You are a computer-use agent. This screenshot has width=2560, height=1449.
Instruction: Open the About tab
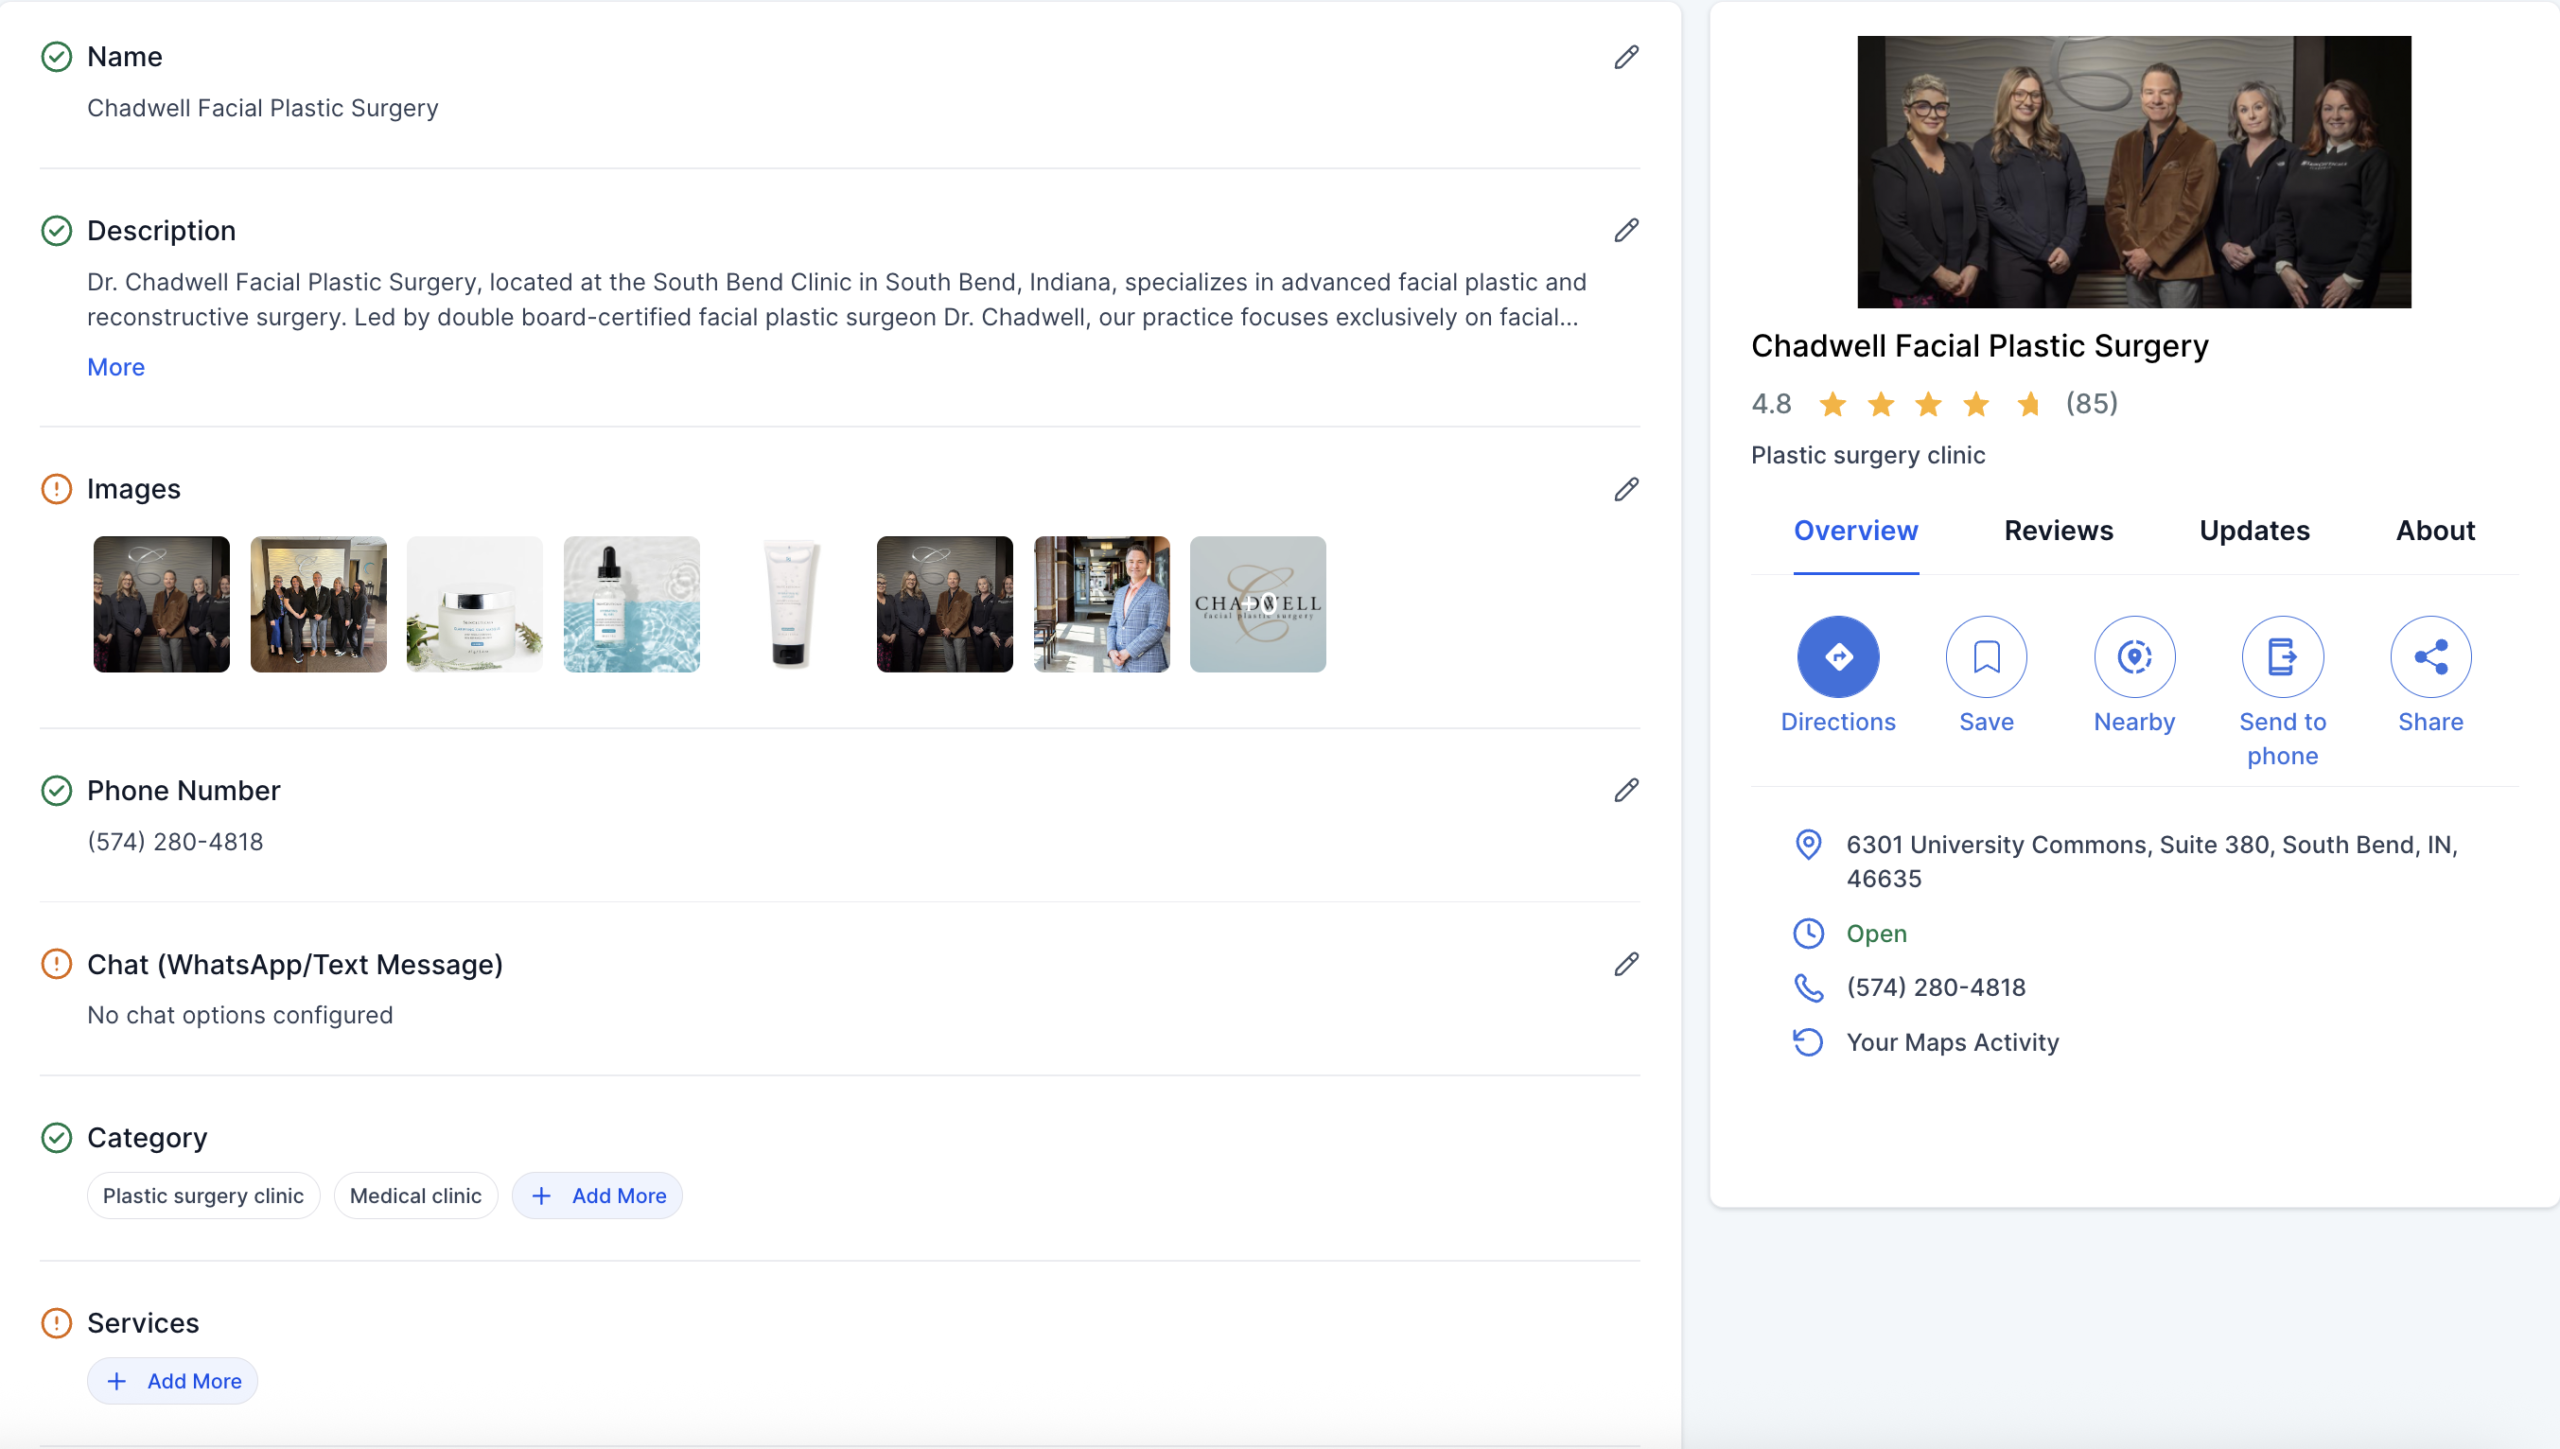coord(2435,531)
